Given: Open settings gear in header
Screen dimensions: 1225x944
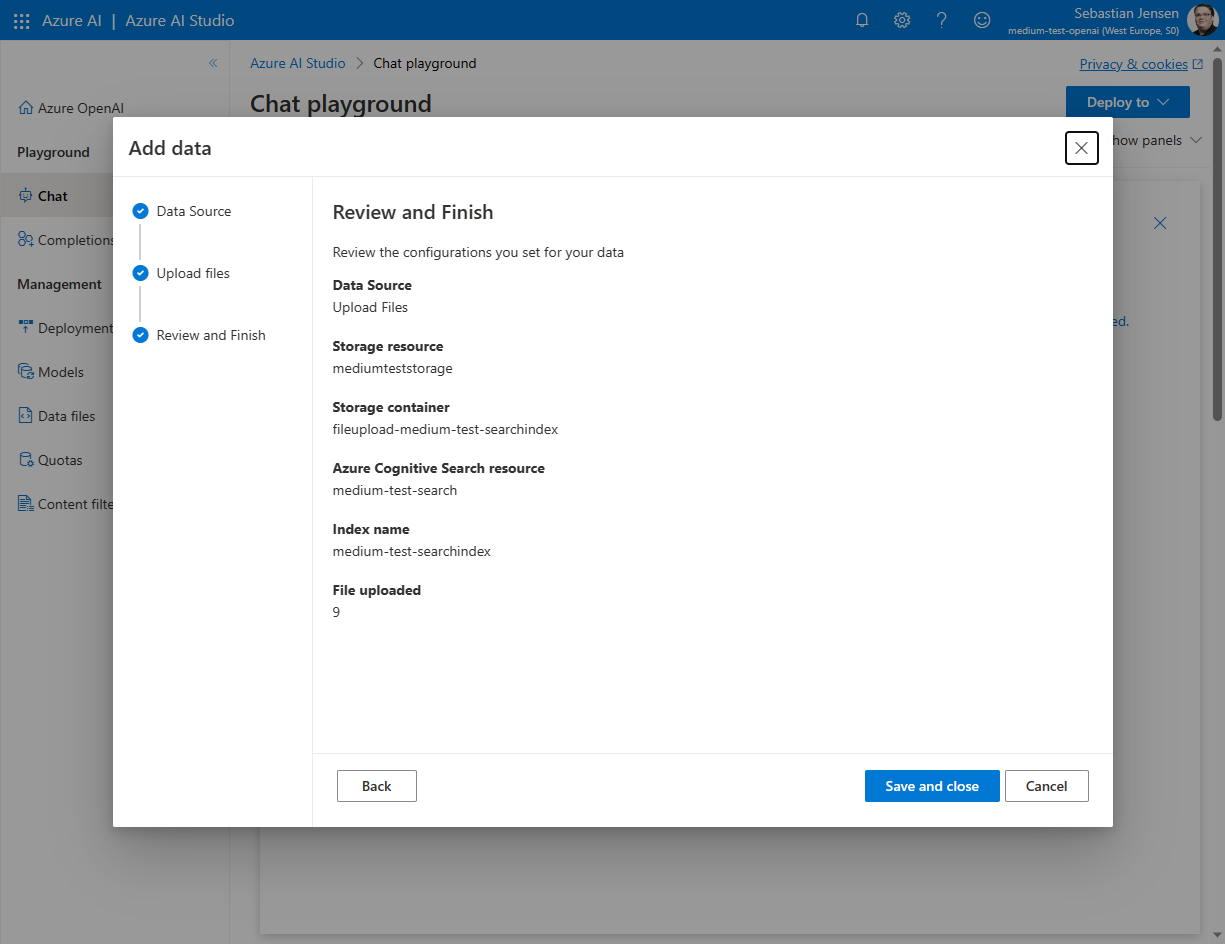Looking at the screenshot, I should 902,20.
